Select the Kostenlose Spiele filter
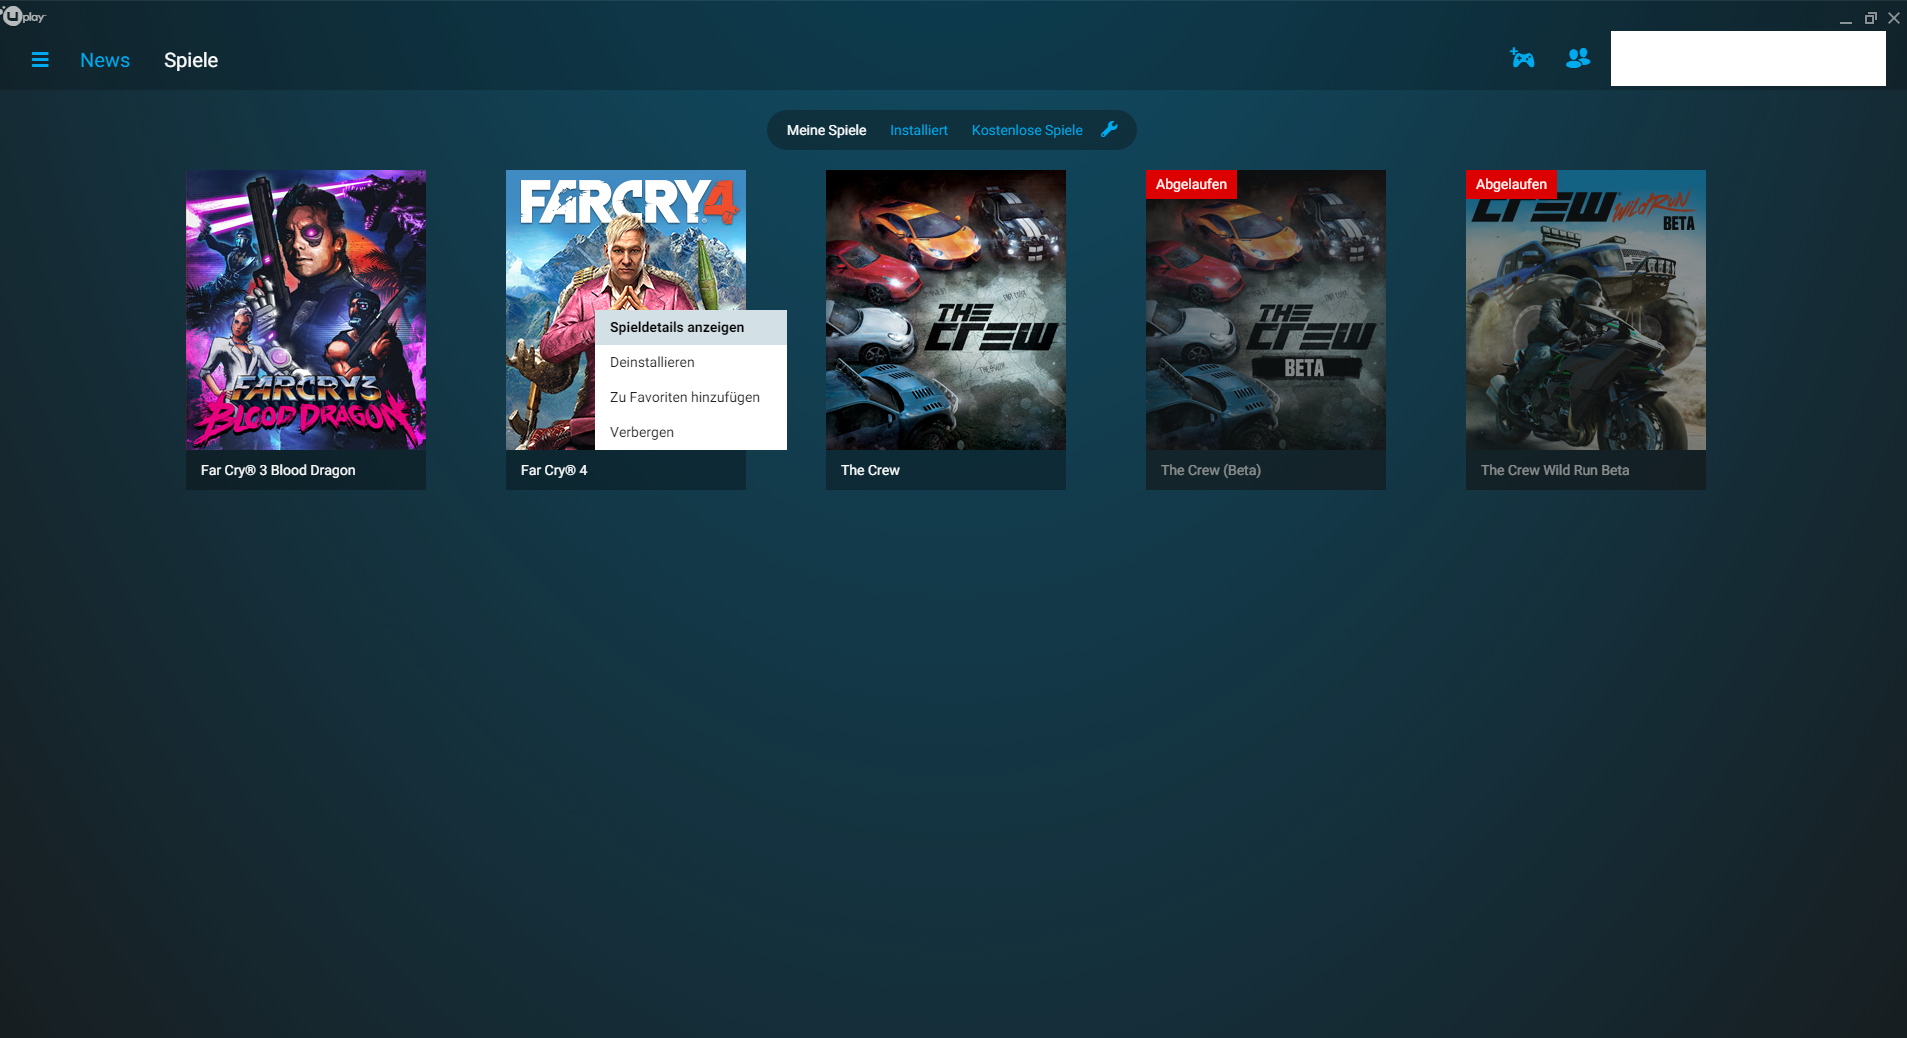Screen dimensions: 1907x1038 (1027, 130)
